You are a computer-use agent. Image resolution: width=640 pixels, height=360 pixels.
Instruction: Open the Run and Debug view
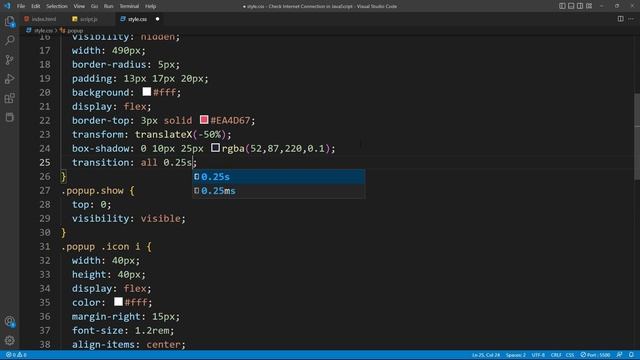click(x=9, y=79)
